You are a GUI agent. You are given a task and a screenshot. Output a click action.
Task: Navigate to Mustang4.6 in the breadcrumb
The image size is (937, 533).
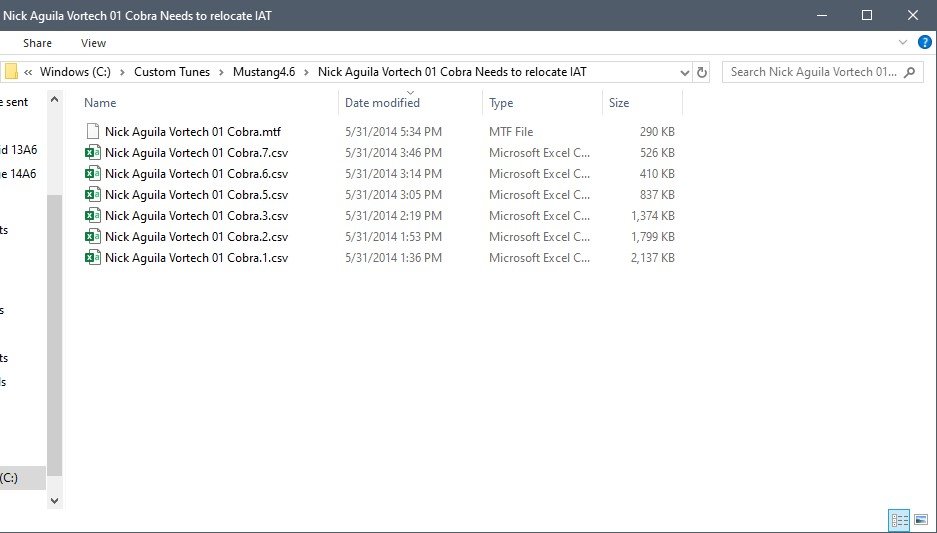coord(265,72)
